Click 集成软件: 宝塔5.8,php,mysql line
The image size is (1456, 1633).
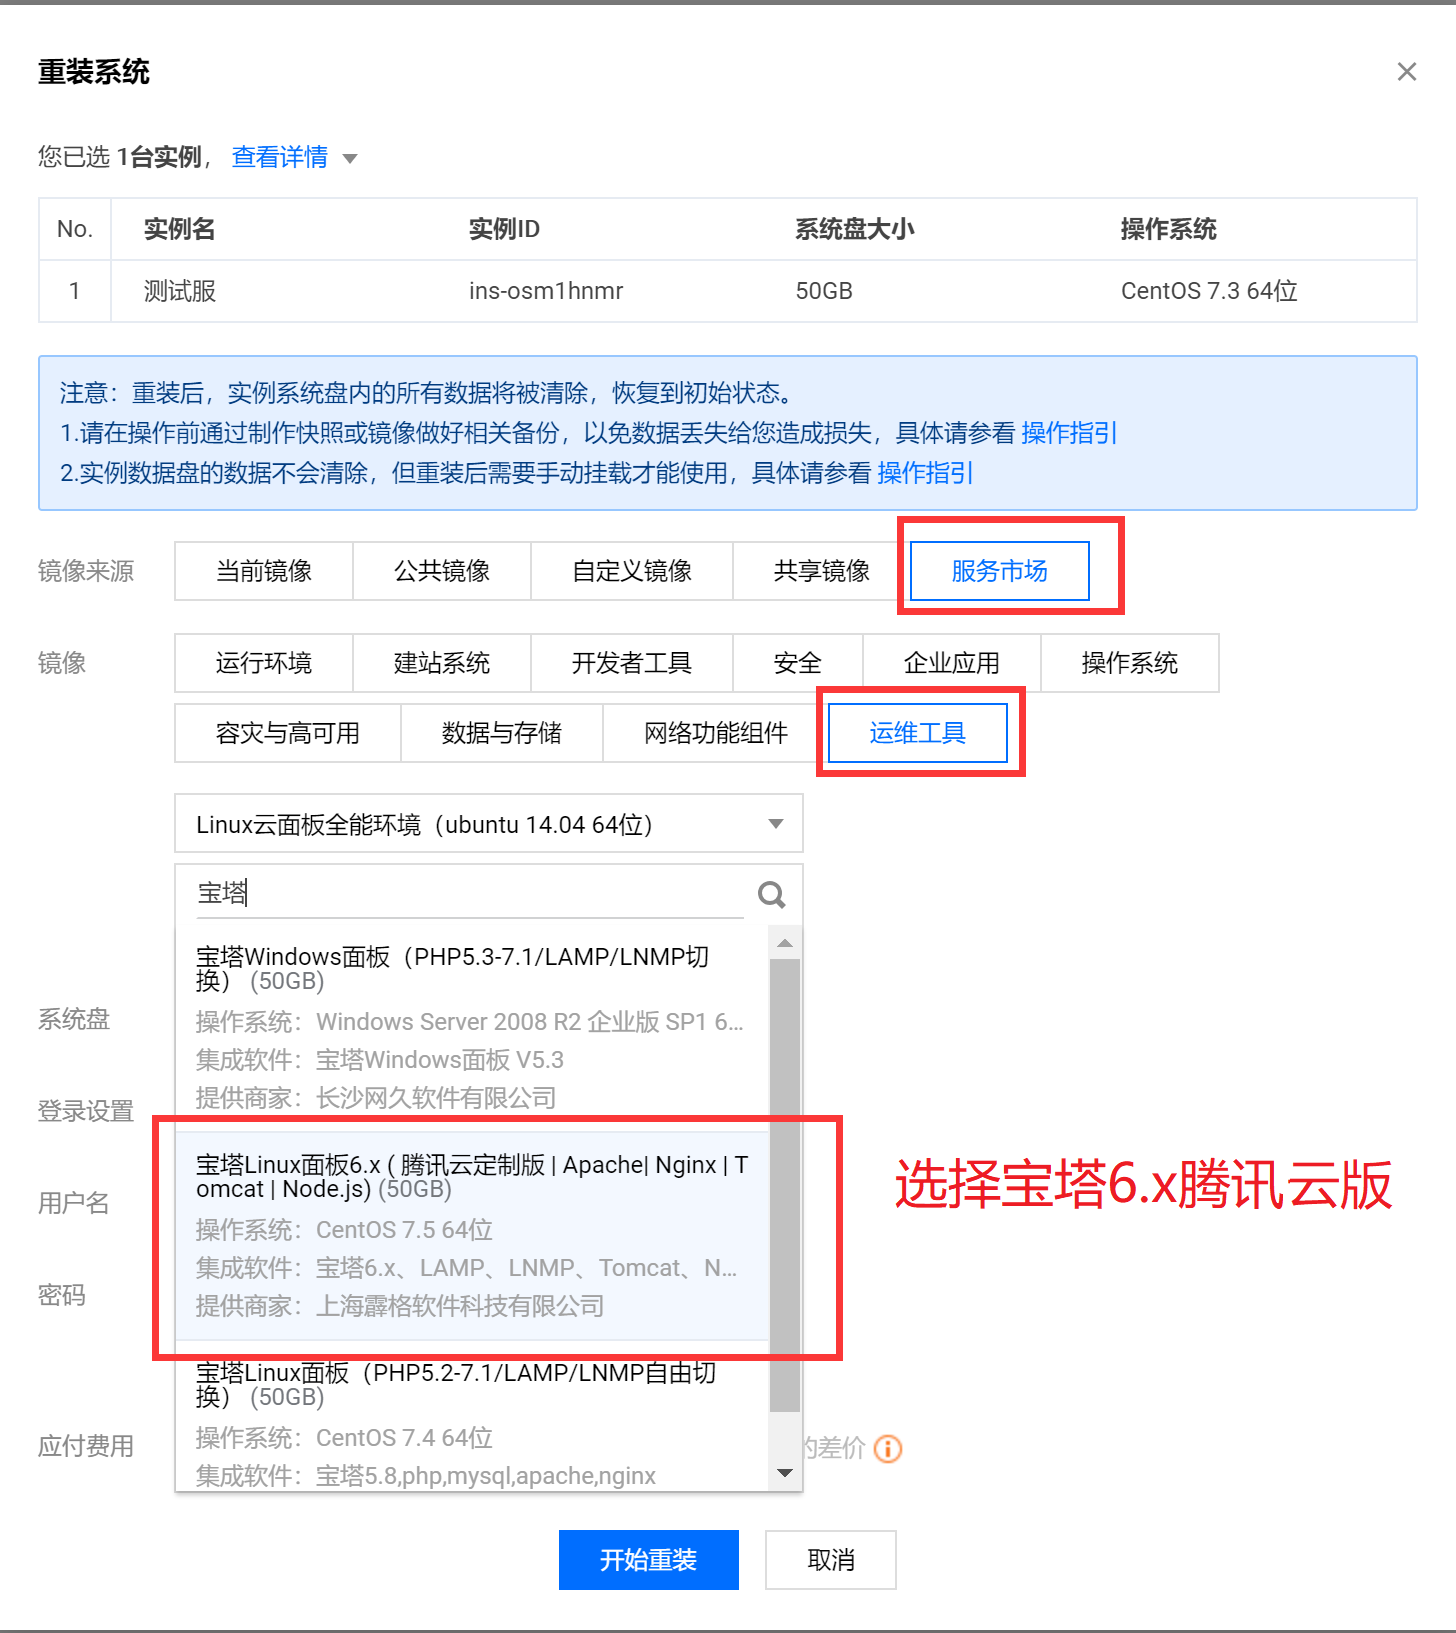[x=426, y=1476]
